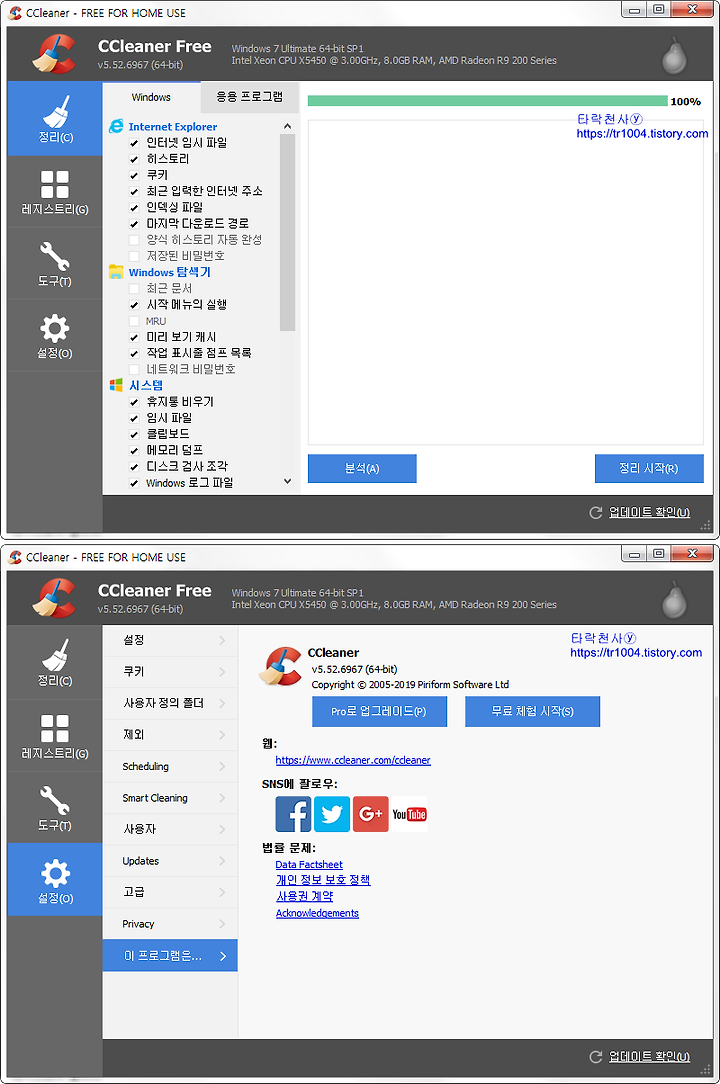Open the Privacy settings row
The height and width of the screenshot is (1084, 720).
[x=170, y=924]
